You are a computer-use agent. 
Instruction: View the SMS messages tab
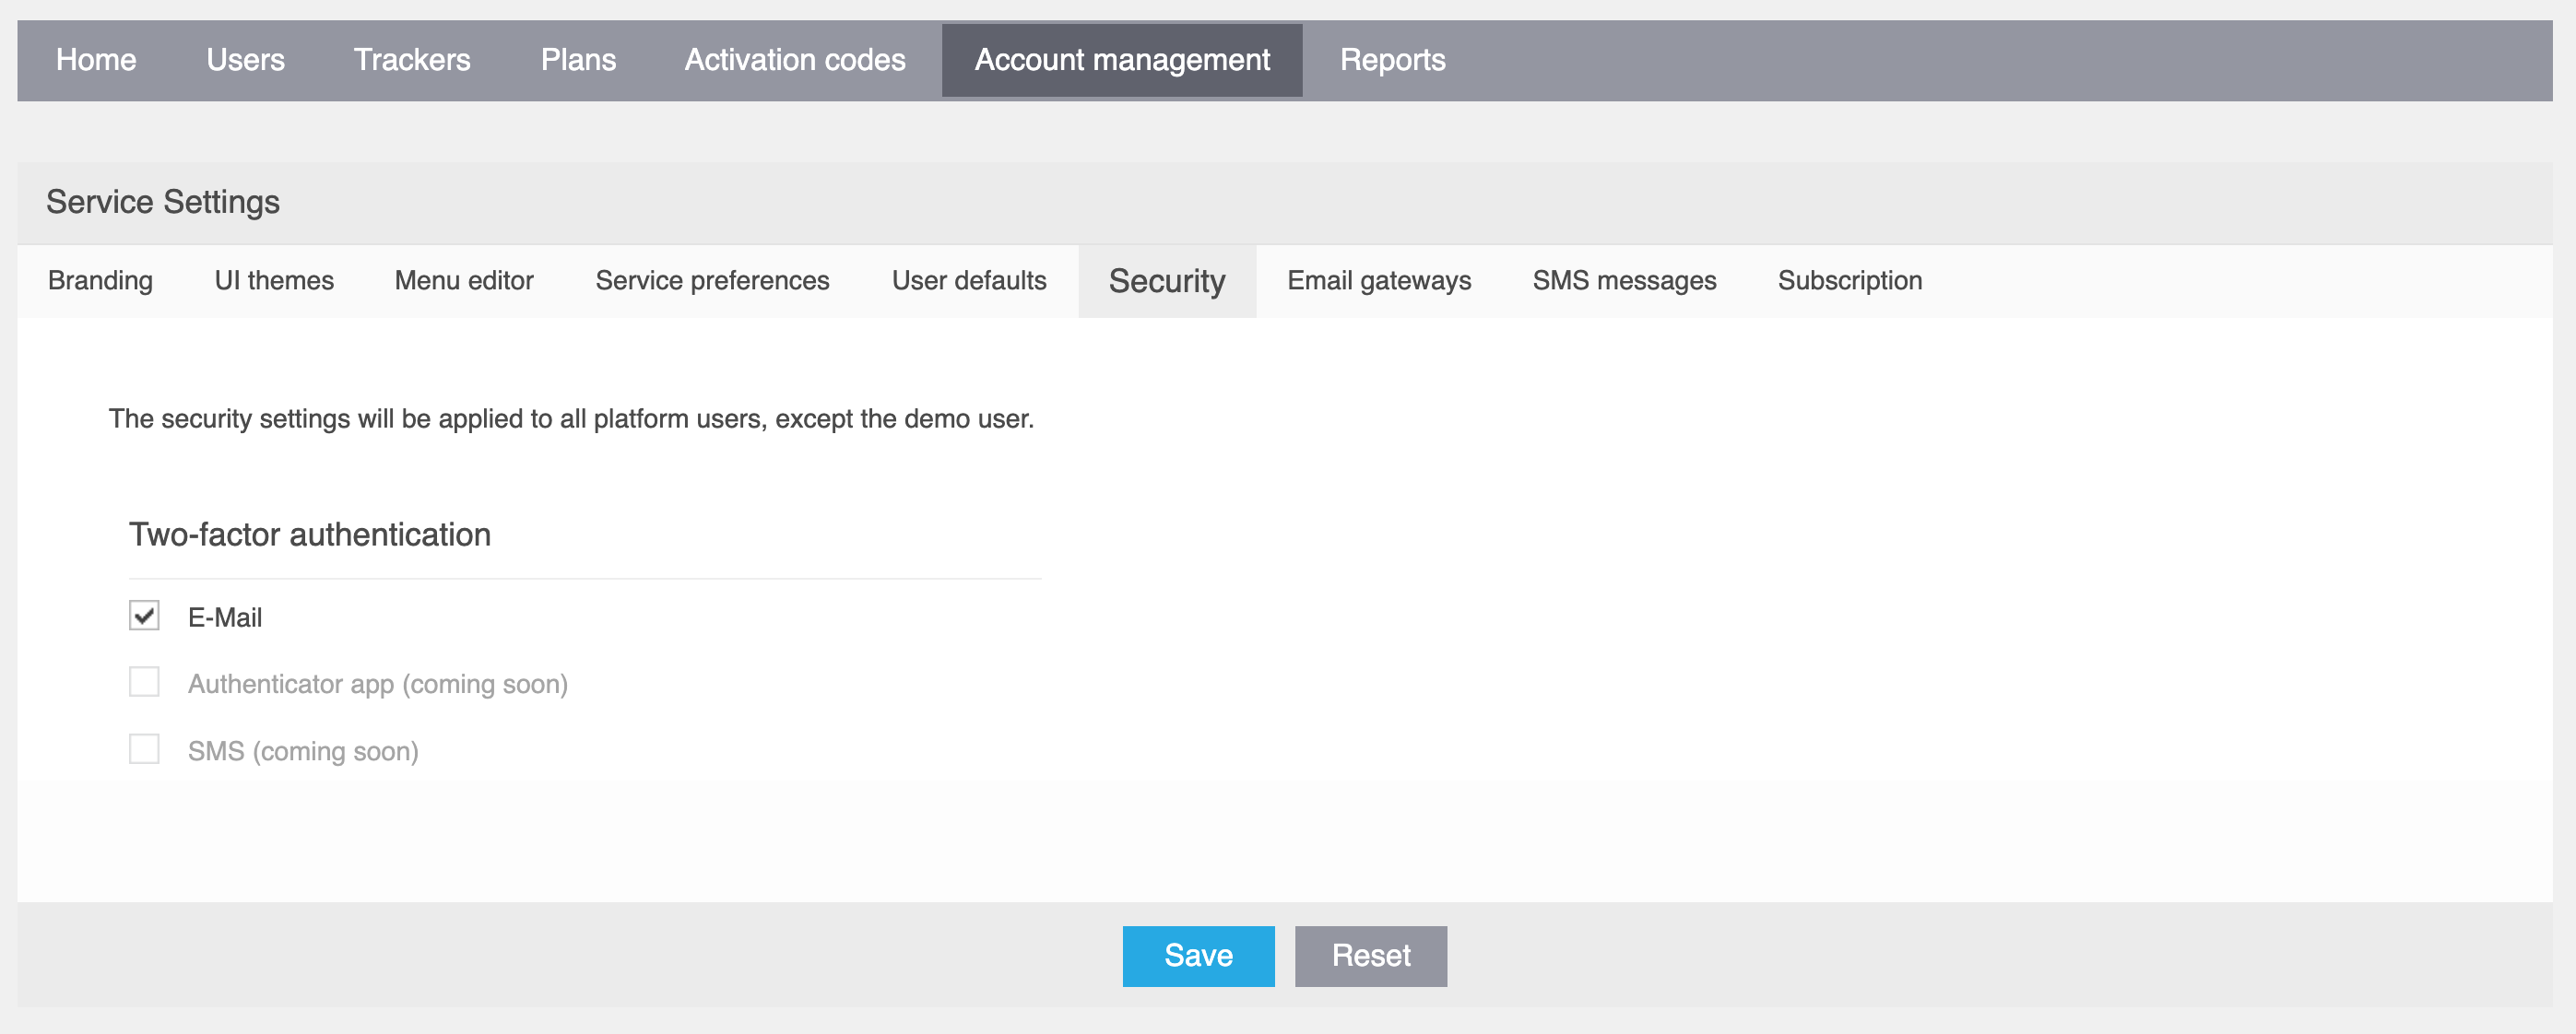click(1624, 281)
